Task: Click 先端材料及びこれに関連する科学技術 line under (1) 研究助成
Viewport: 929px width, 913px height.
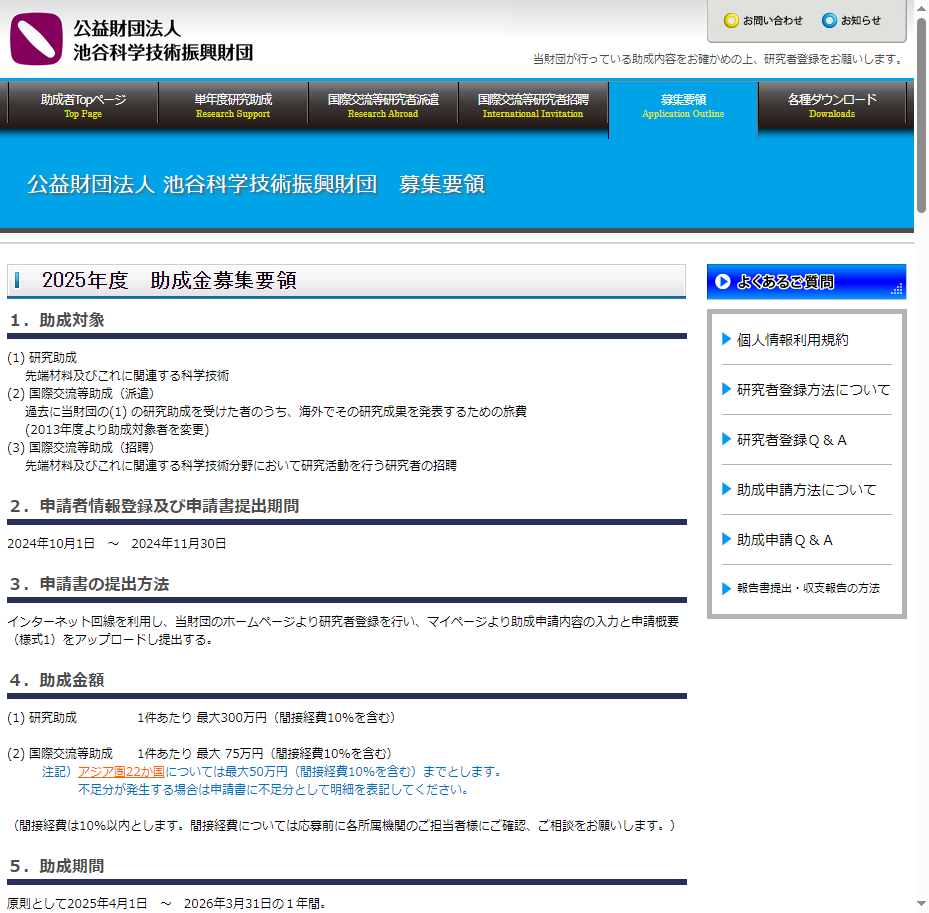Action: 127,376
